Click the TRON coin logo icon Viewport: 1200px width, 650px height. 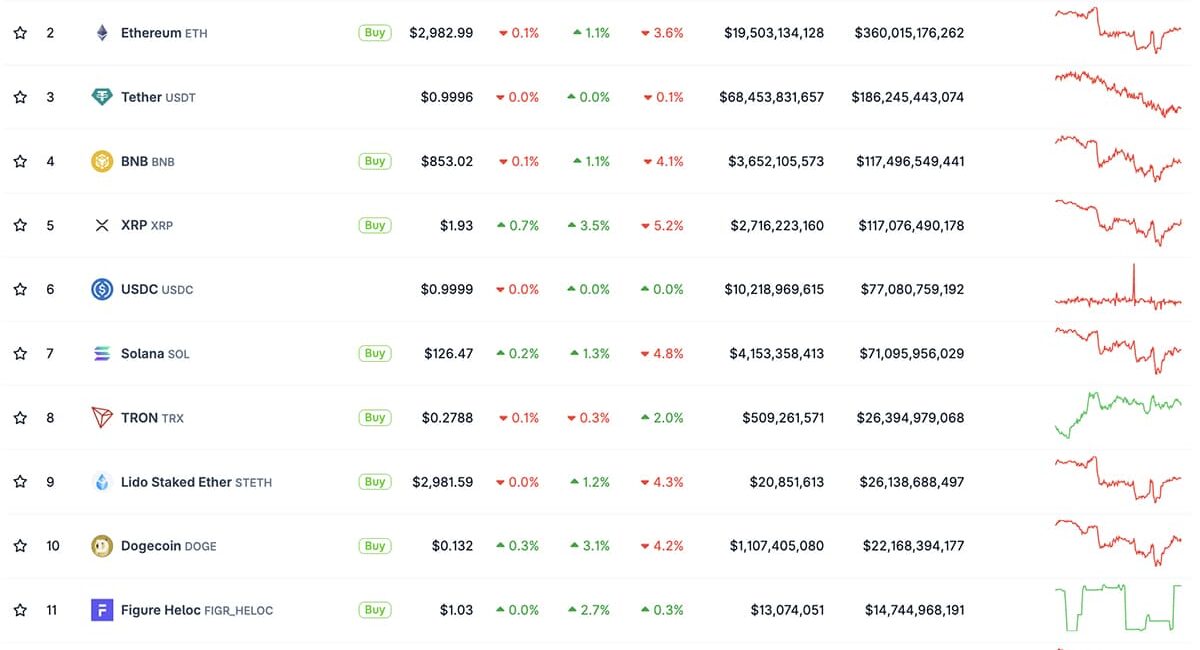click(x=101, y=417)
